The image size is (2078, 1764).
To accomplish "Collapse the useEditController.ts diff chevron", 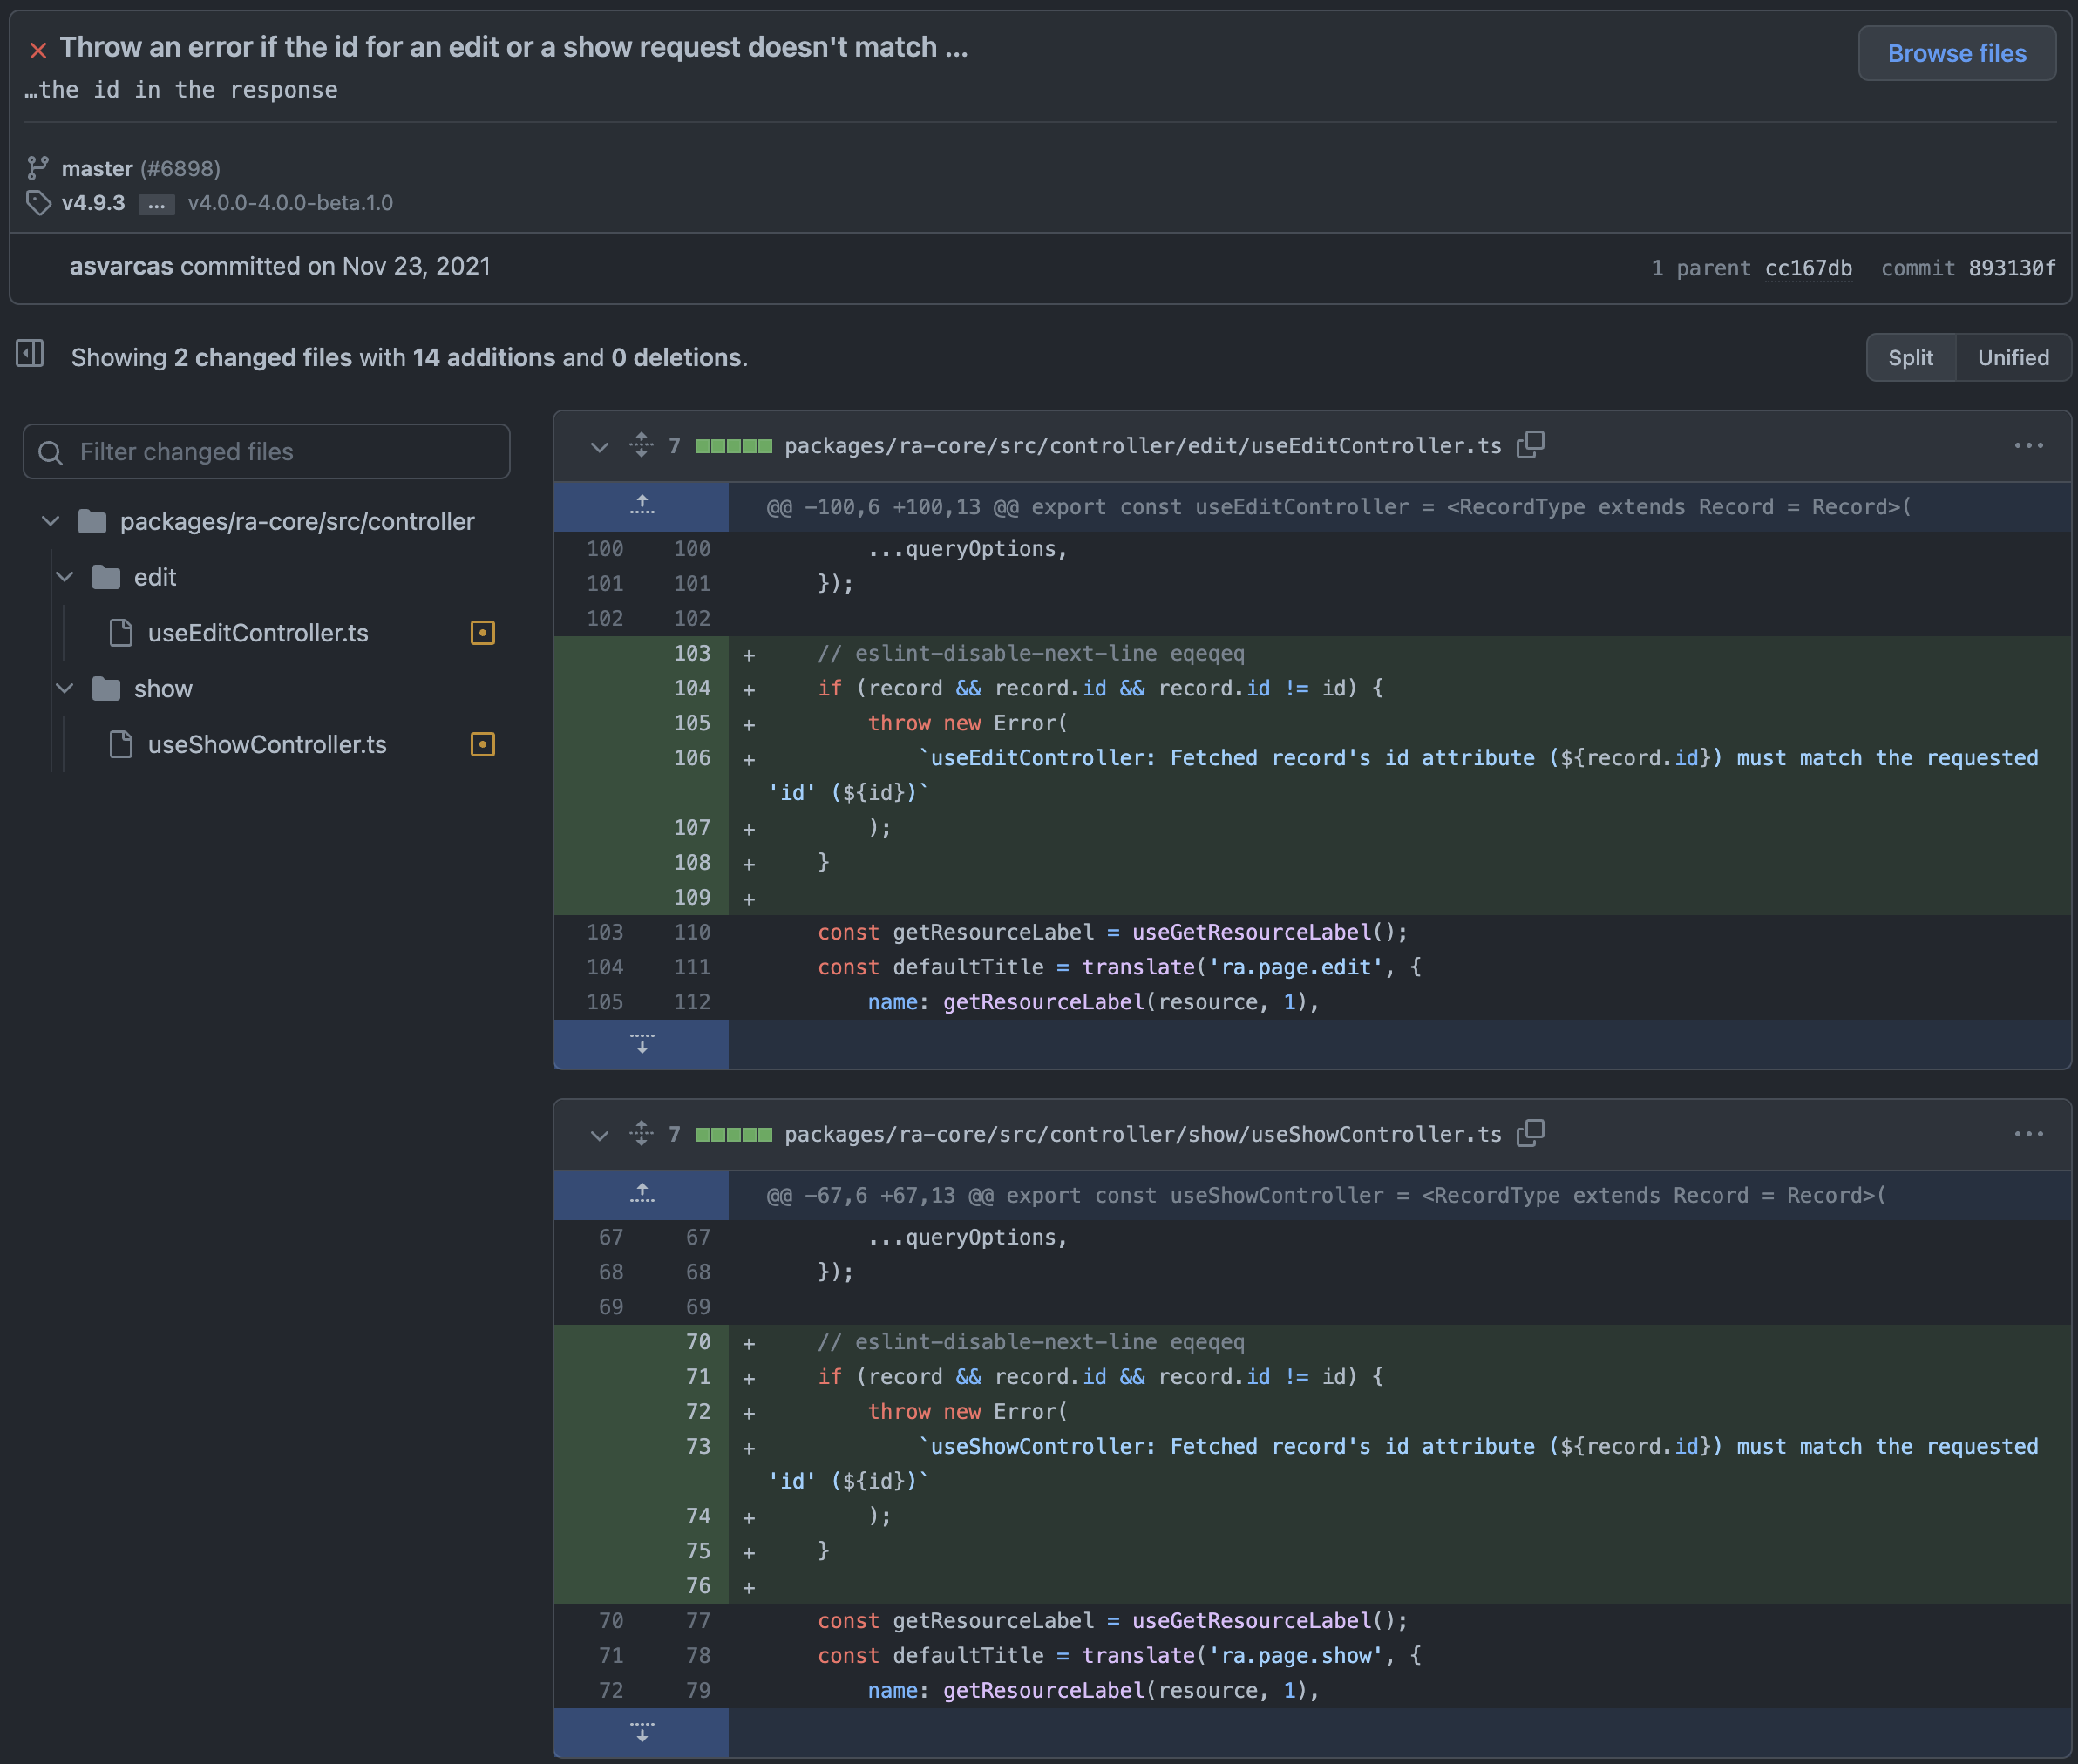I will [x=599, y=447].
